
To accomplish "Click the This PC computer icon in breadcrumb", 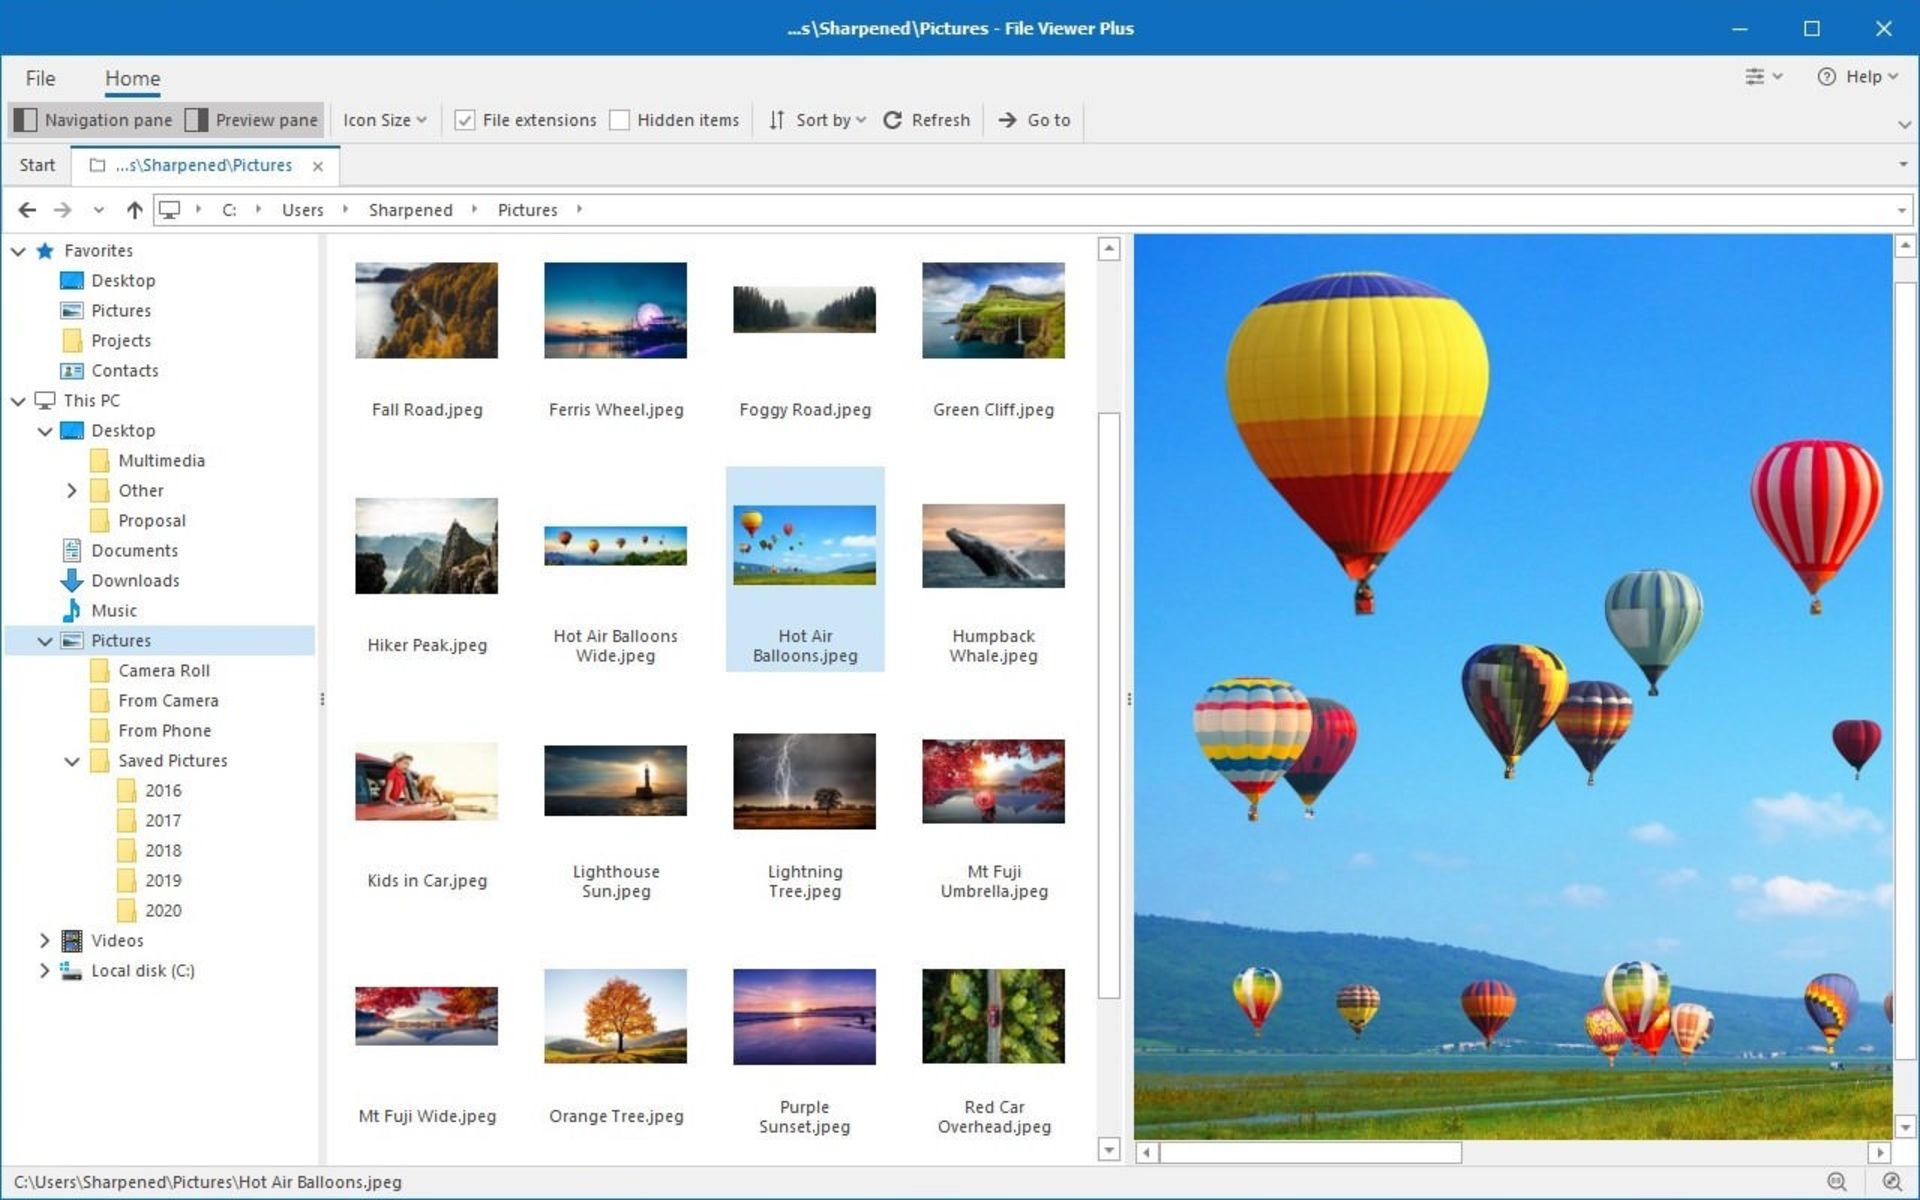I will pos(170,210).
